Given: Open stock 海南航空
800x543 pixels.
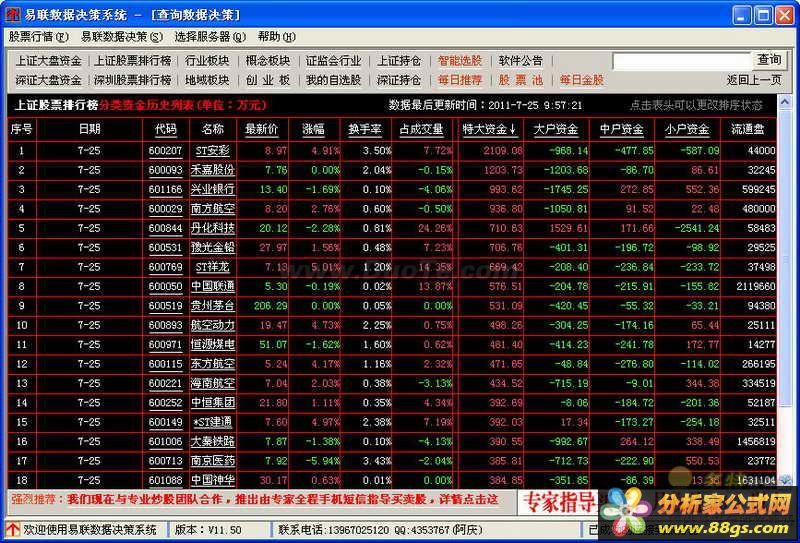Looking at the screenshot, I should pyautogui.click(x=213, y=383).
